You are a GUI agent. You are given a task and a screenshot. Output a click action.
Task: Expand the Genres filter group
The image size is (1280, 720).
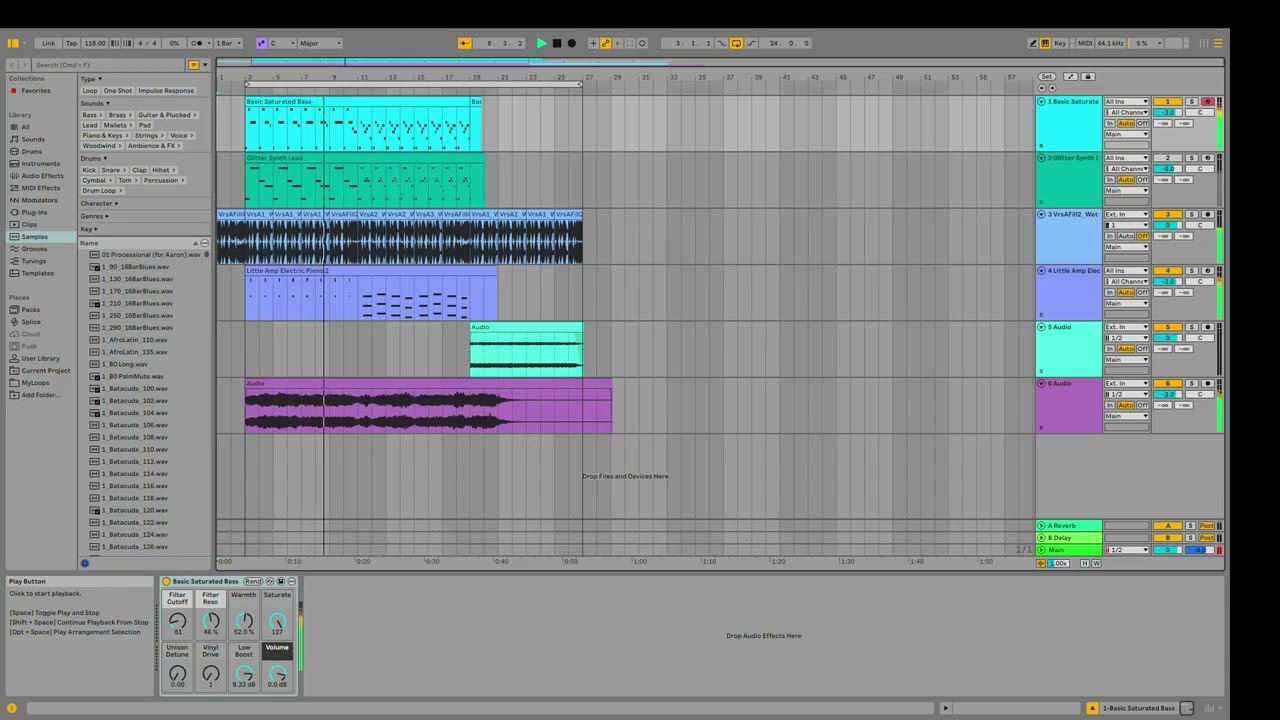[94, 216]
